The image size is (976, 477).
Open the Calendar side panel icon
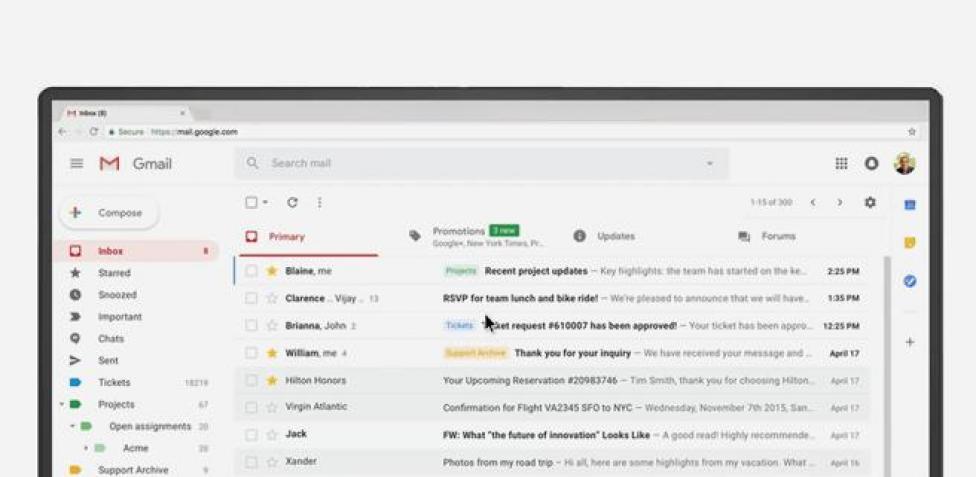(x=909, y=205)
